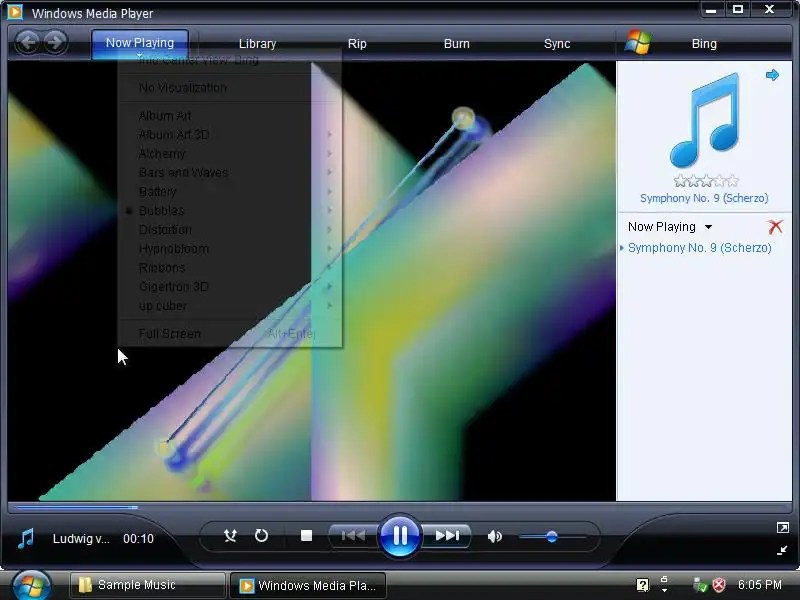Switch to the Sync tab

pyautogui.click(x=557, y=44)
